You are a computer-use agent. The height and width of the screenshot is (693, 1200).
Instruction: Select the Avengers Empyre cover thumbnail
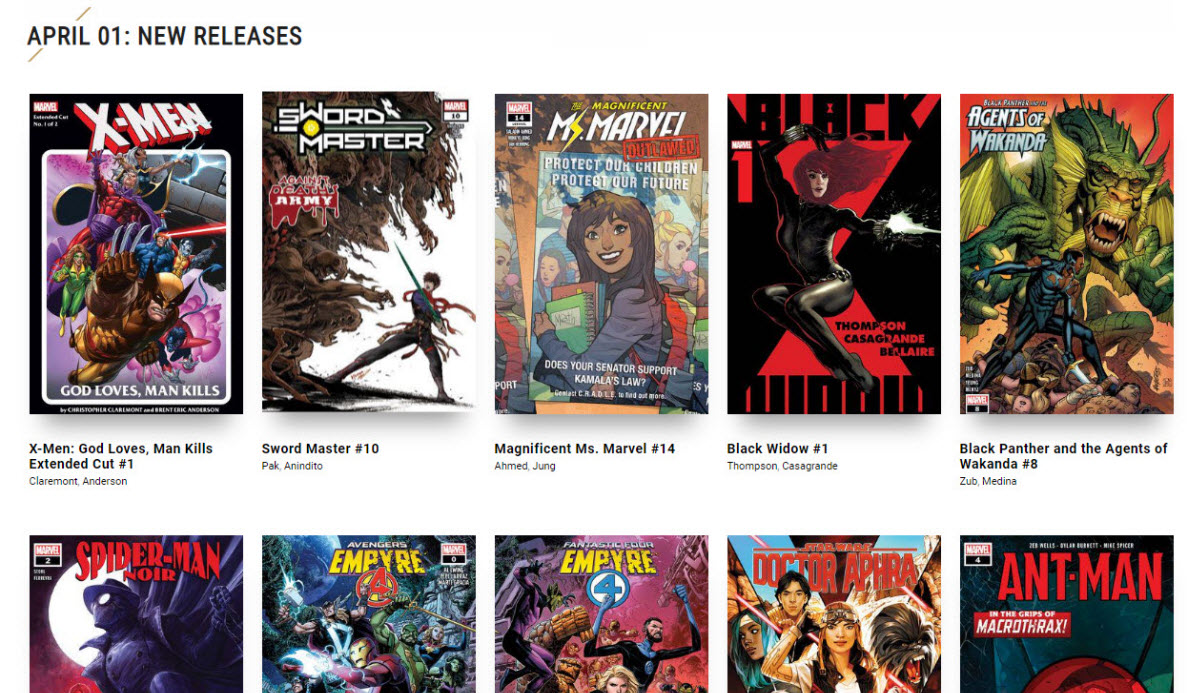(x=369, y=614)
